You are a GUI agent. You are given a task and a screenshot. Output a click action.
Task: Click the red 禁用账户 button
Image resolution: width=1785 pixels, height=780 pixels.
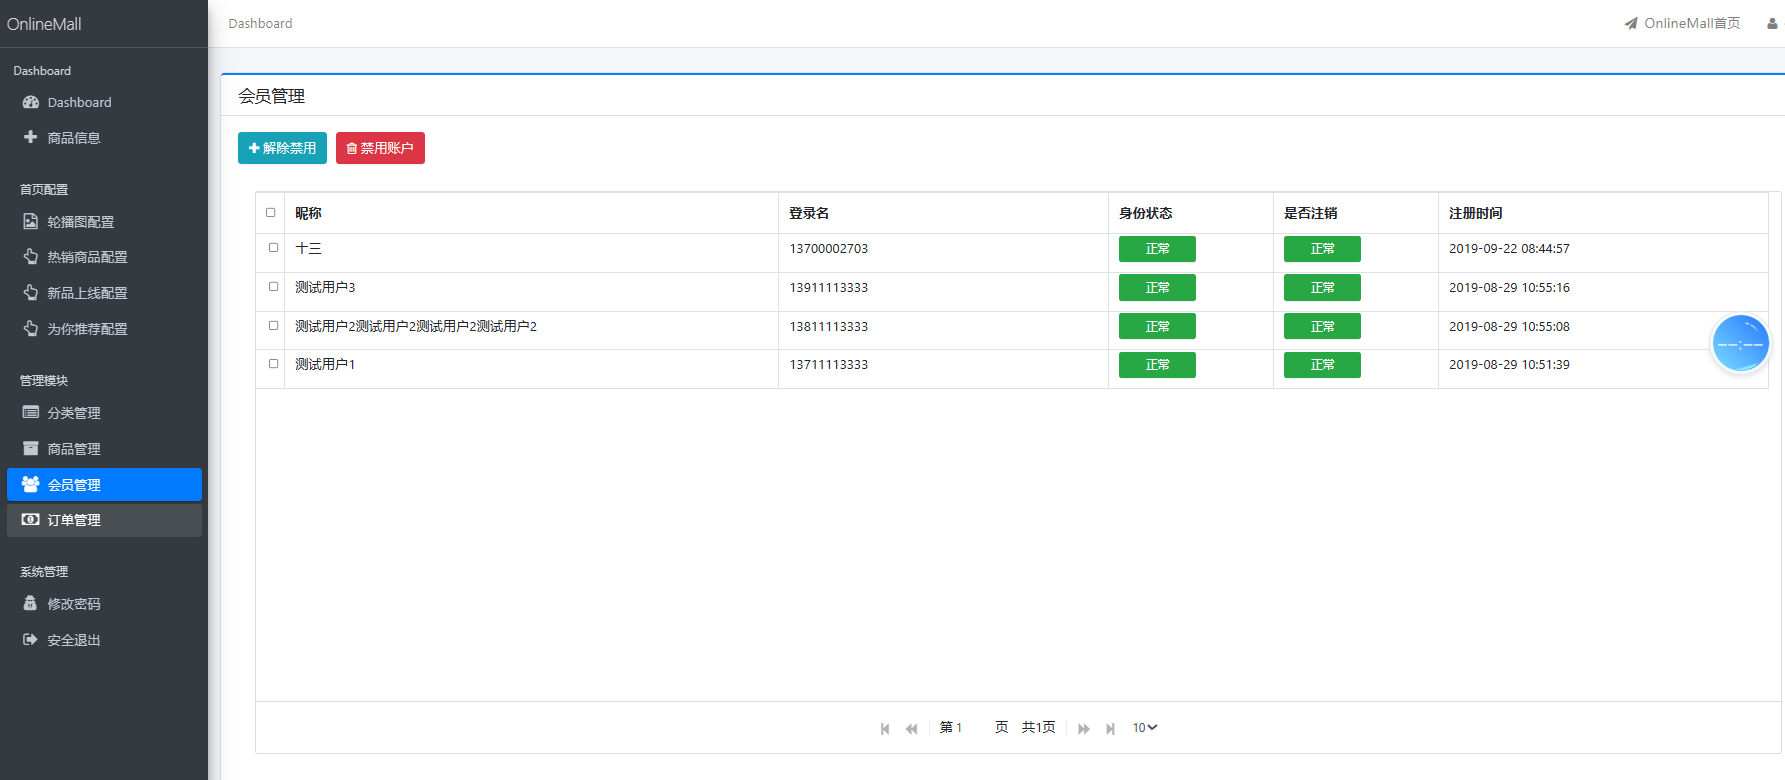pyautogui.click(x=380, y=148)
